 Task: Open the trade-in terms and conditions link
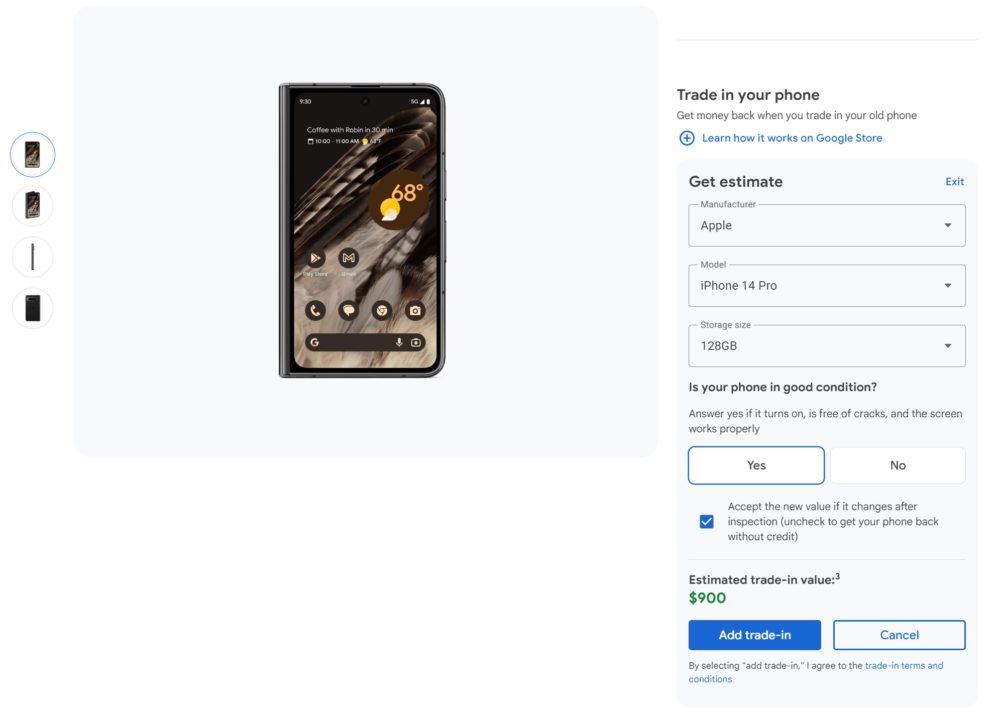816,672
